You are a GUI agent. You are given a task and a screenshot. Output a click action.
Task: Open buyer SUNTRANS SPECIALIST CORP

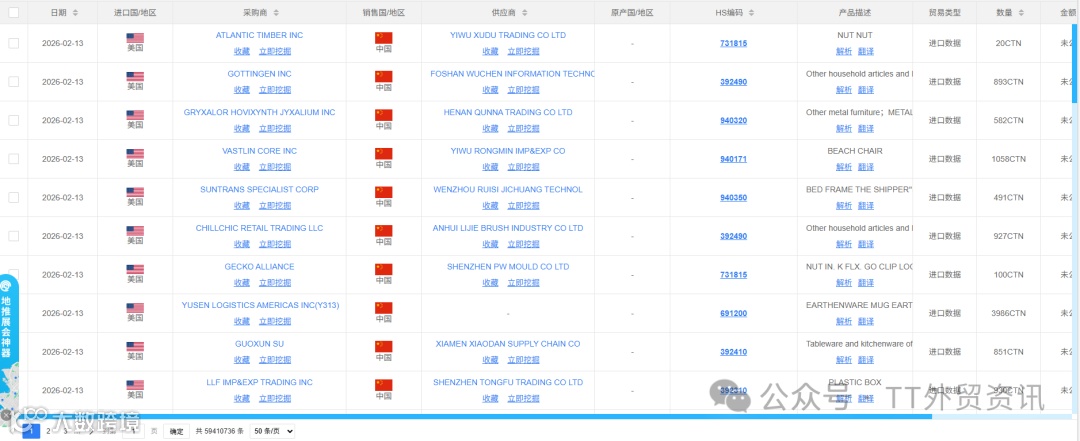tap(259, 189)
